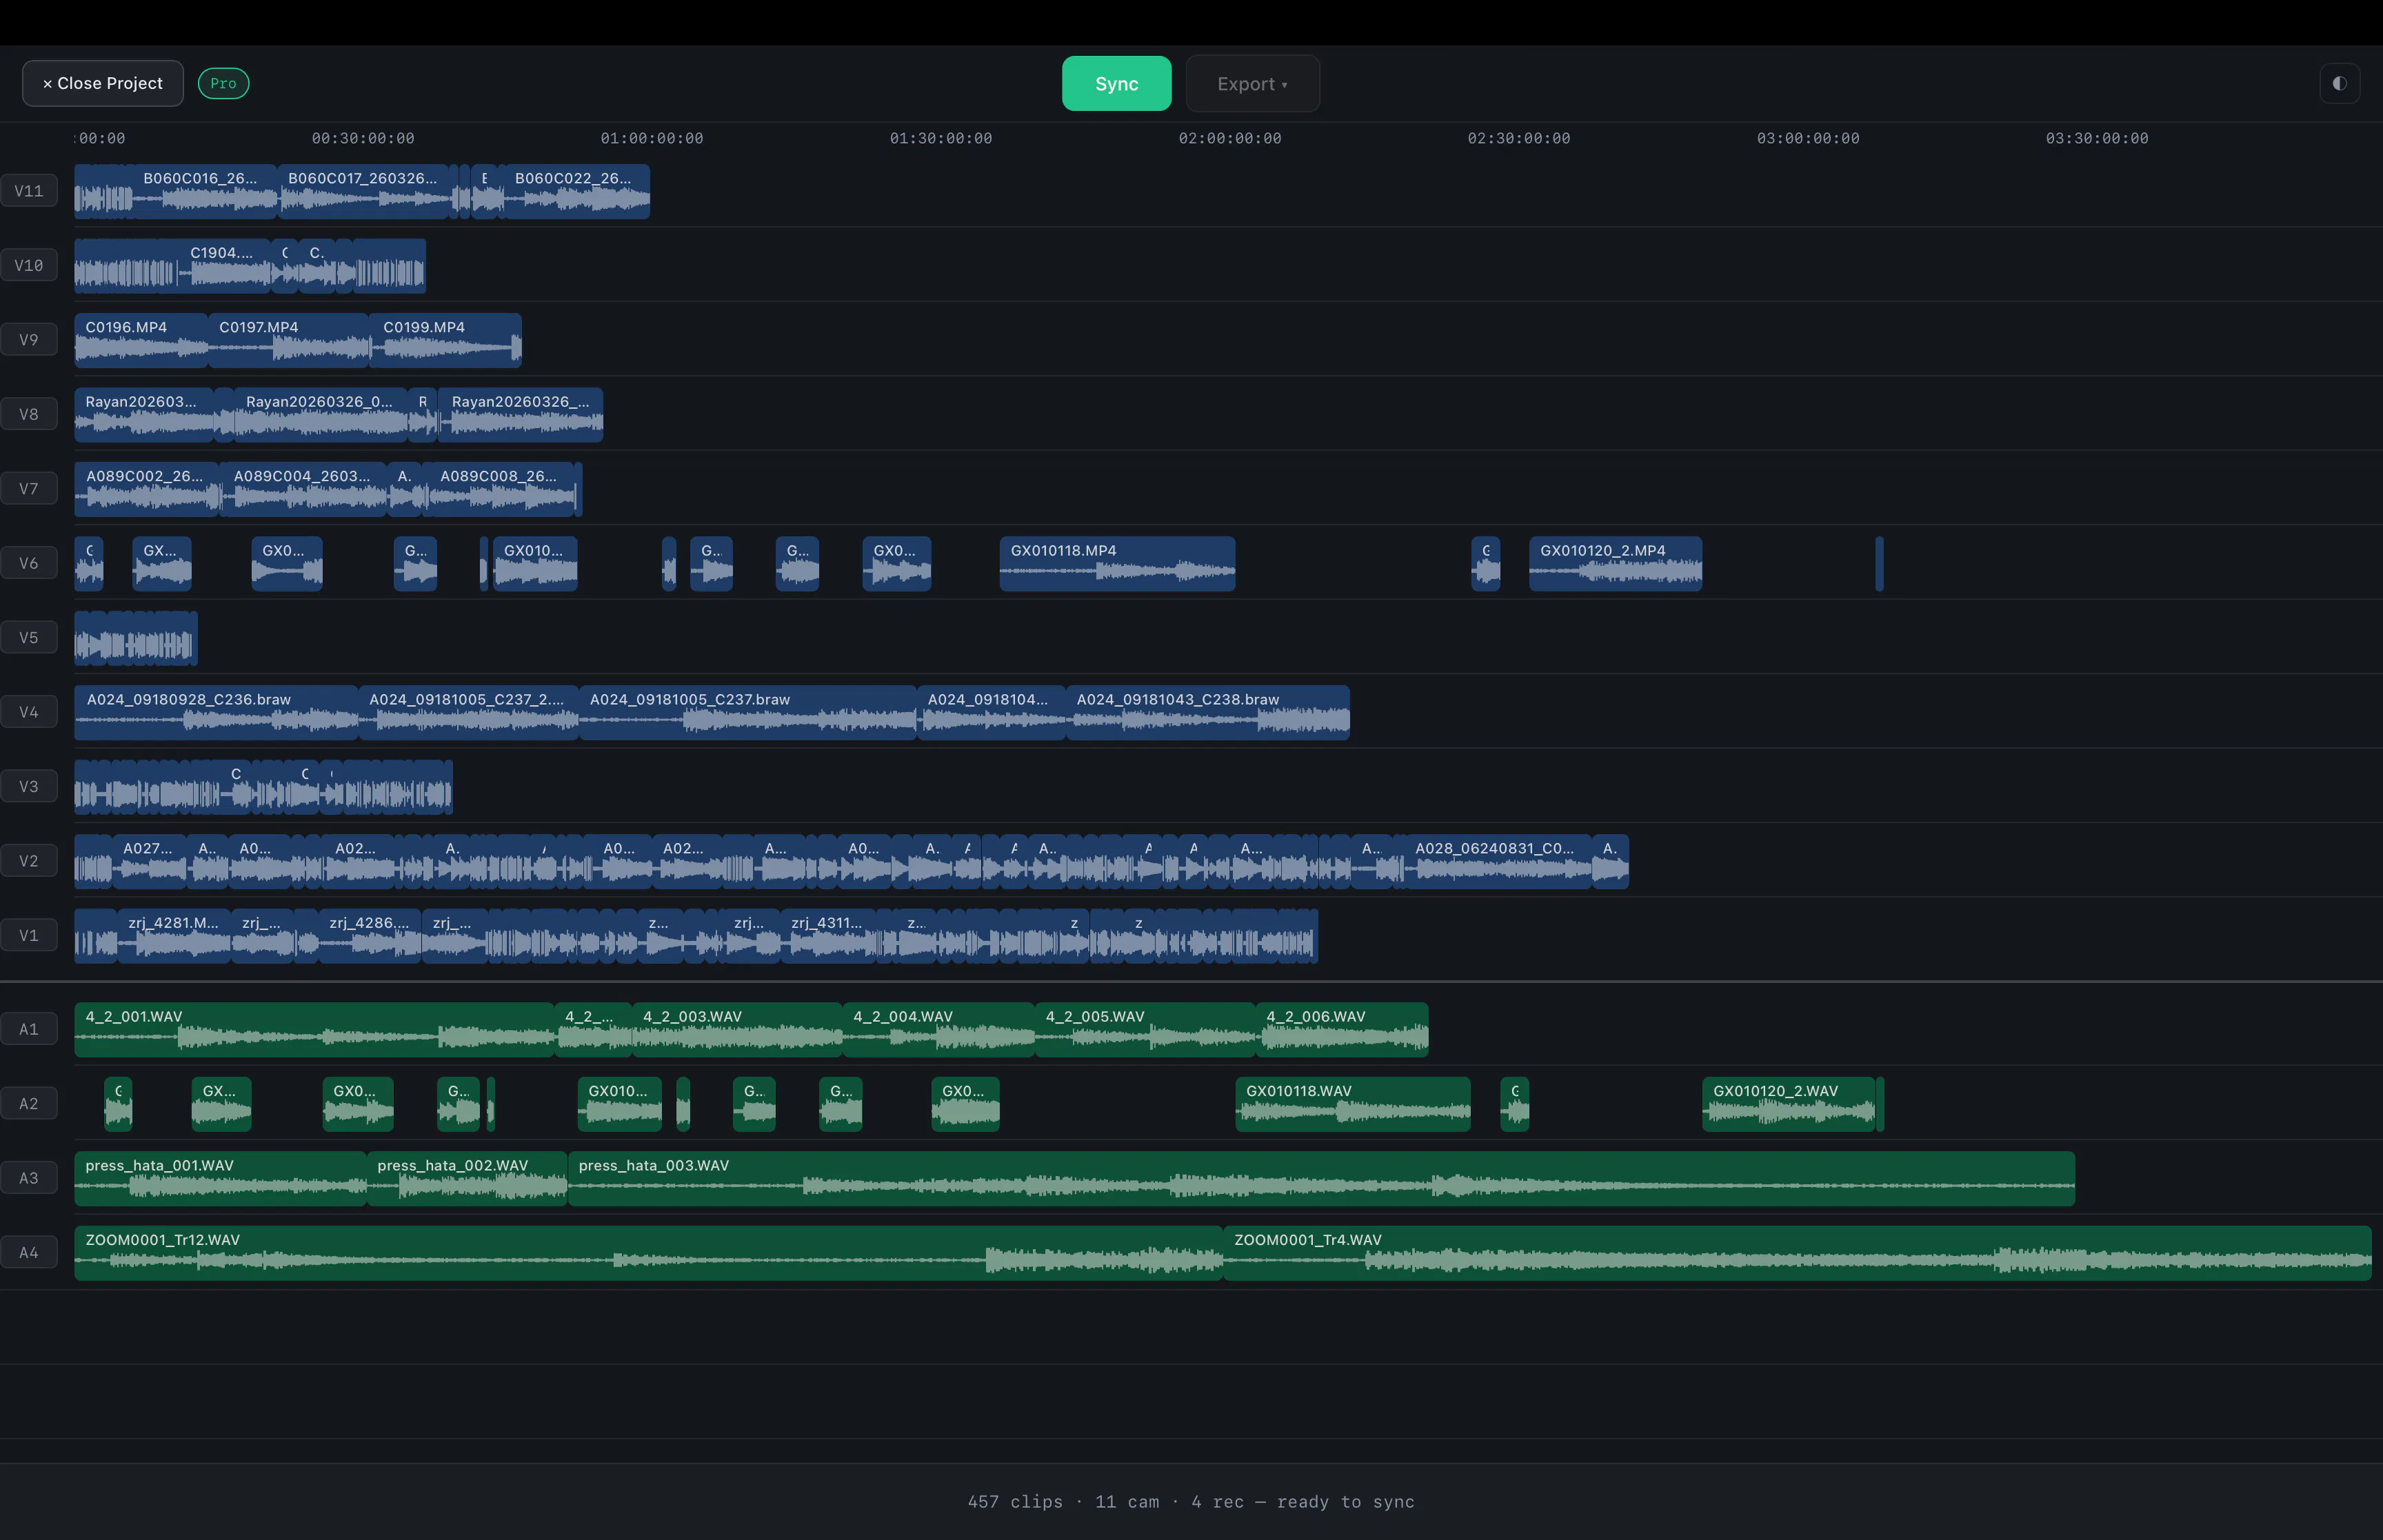
Task: Click the 00:30:00:00 ruler mark
Action: coord(363,138)
